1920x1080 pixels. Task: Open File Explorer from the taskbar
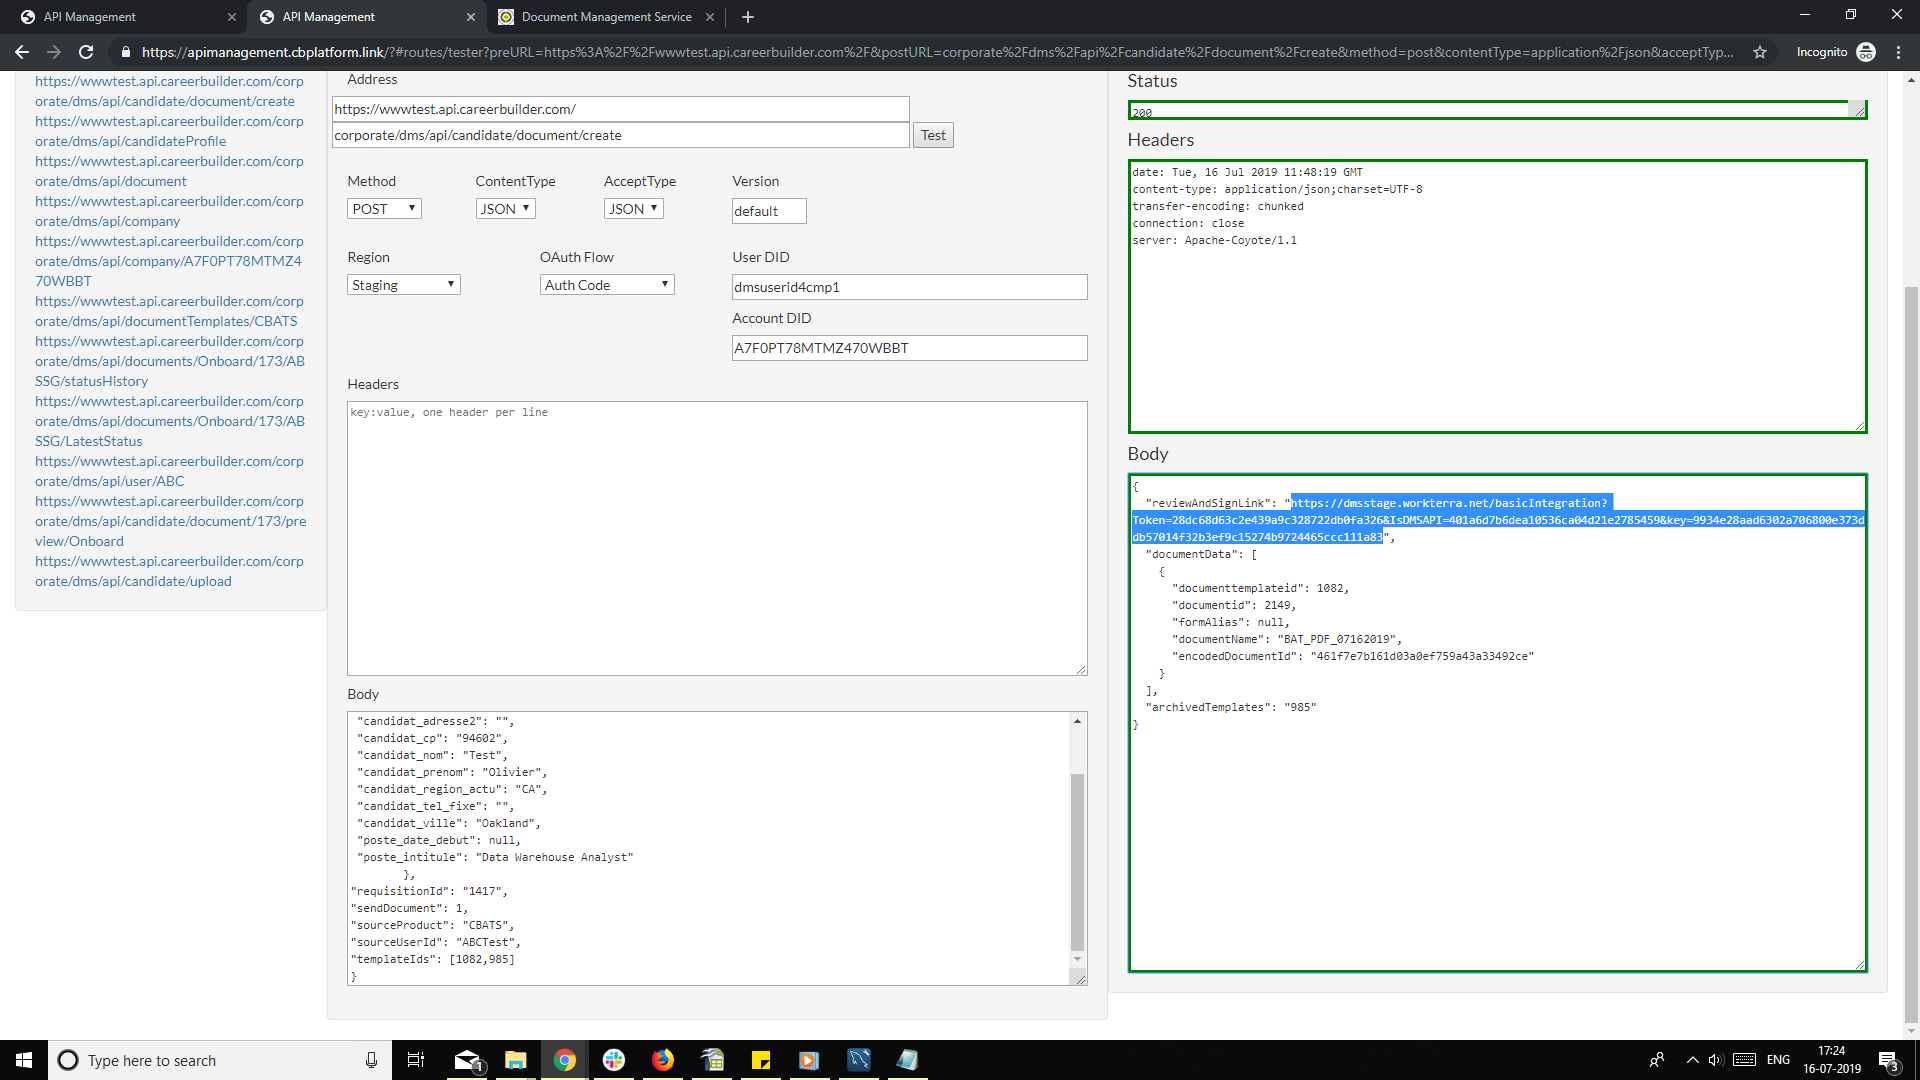[x=516, y=1060]
